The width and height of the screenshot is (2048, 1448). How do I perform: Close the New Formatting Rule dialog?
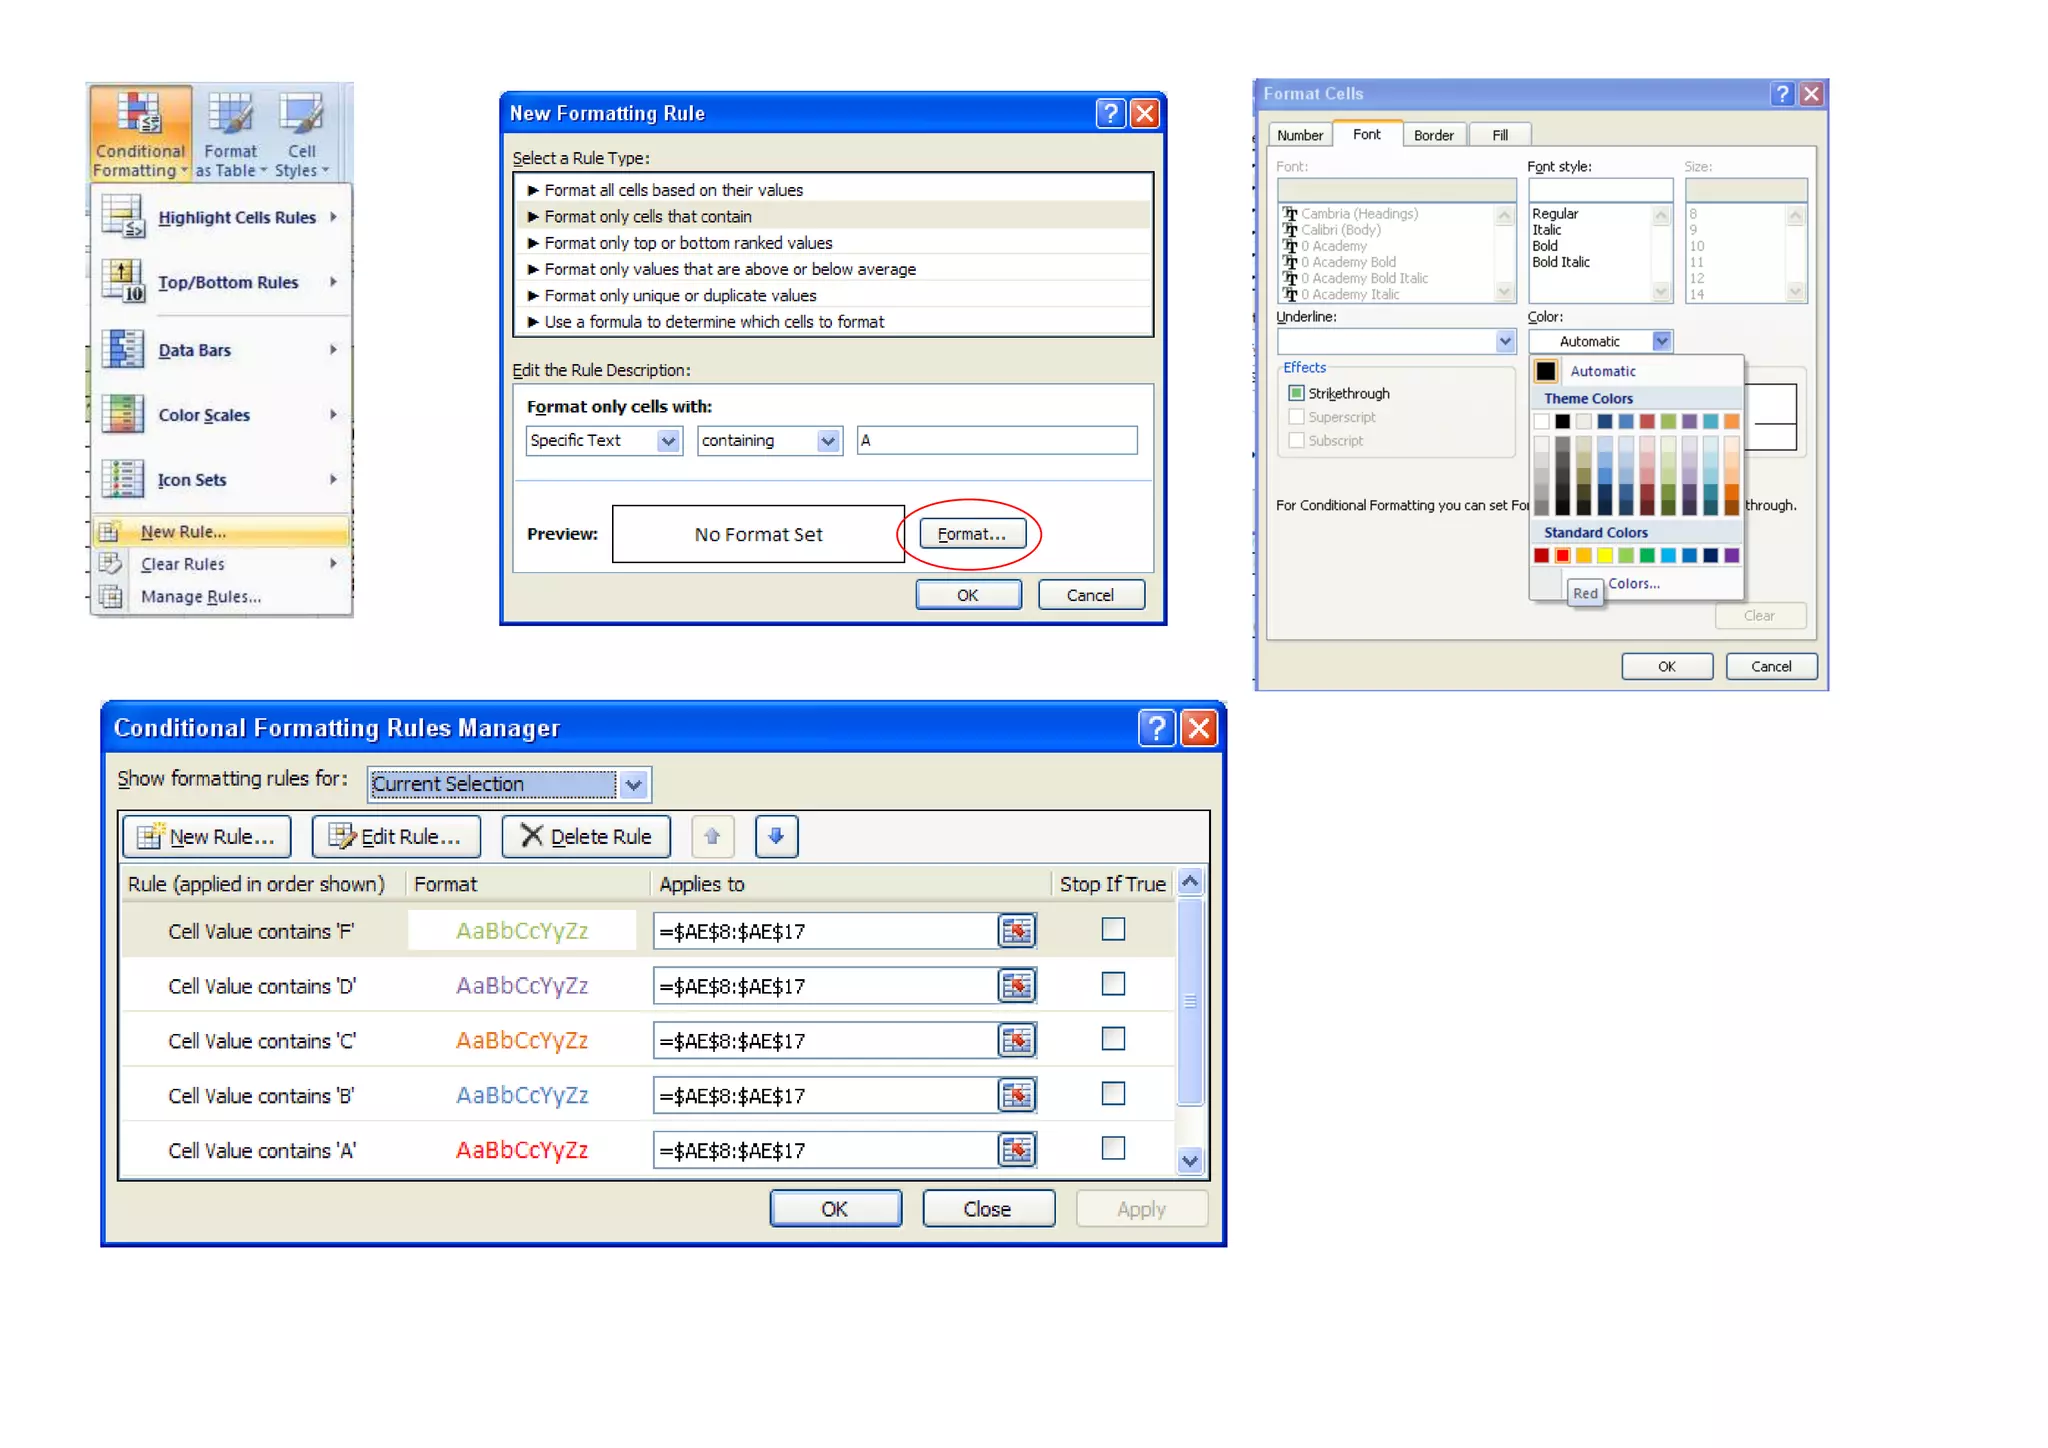(1144, 113)
